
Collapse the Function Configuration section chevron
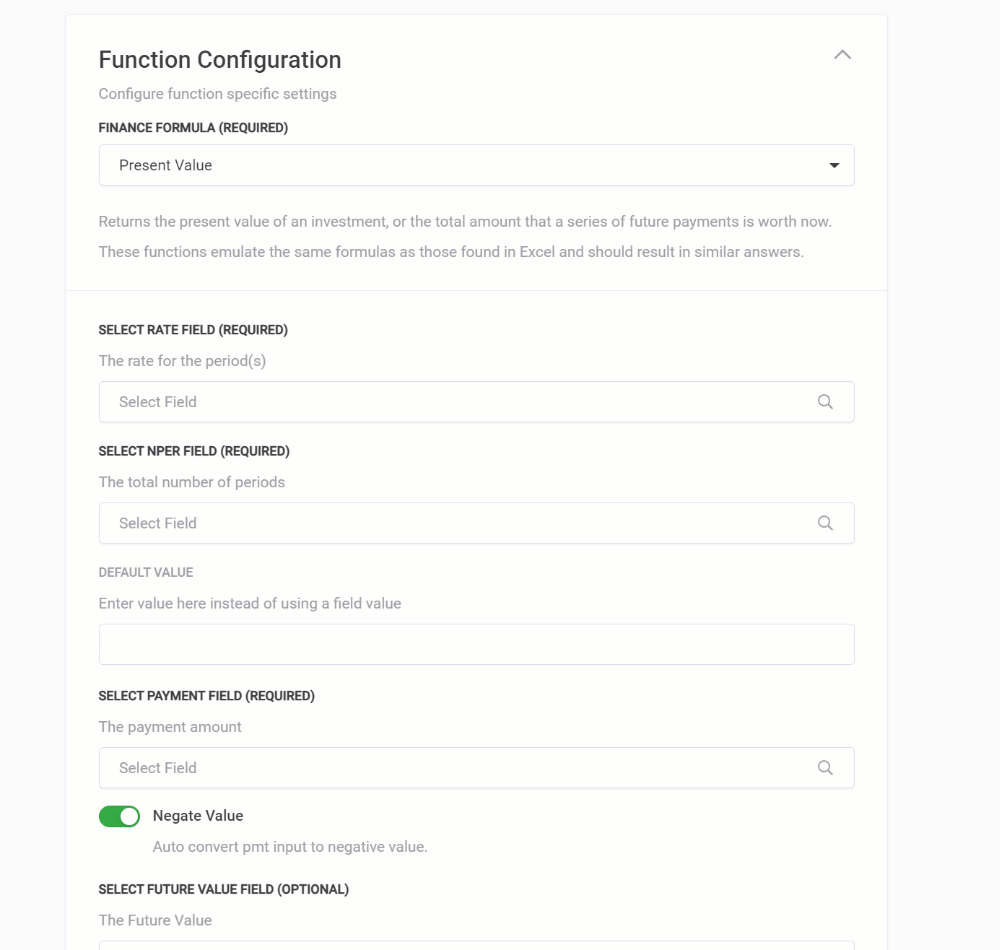(x=842, y=55)
